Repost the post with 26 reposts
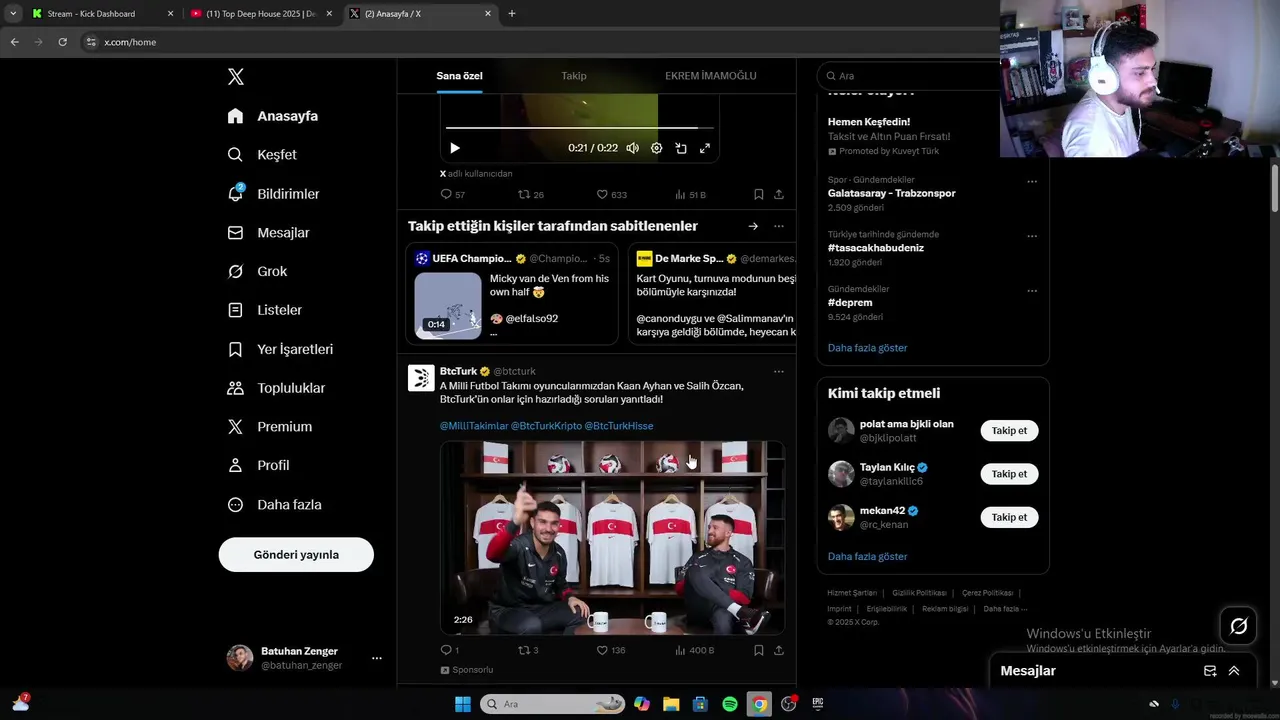1280x720 pixels. tap(531, 194)
